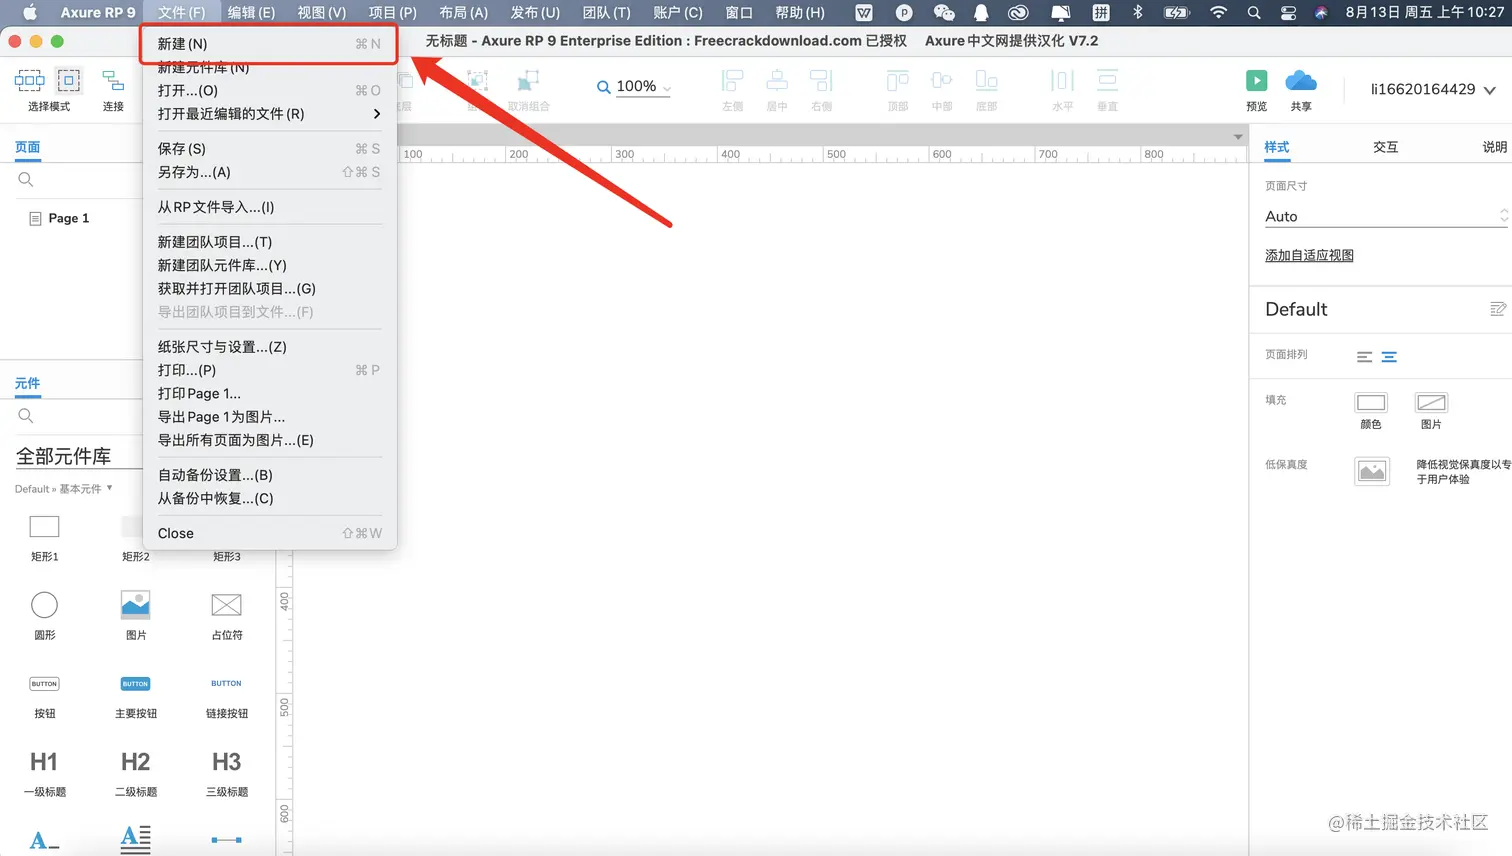Open macOS Spotlight search icon

pyautogui.click(x=1253, y=12)
